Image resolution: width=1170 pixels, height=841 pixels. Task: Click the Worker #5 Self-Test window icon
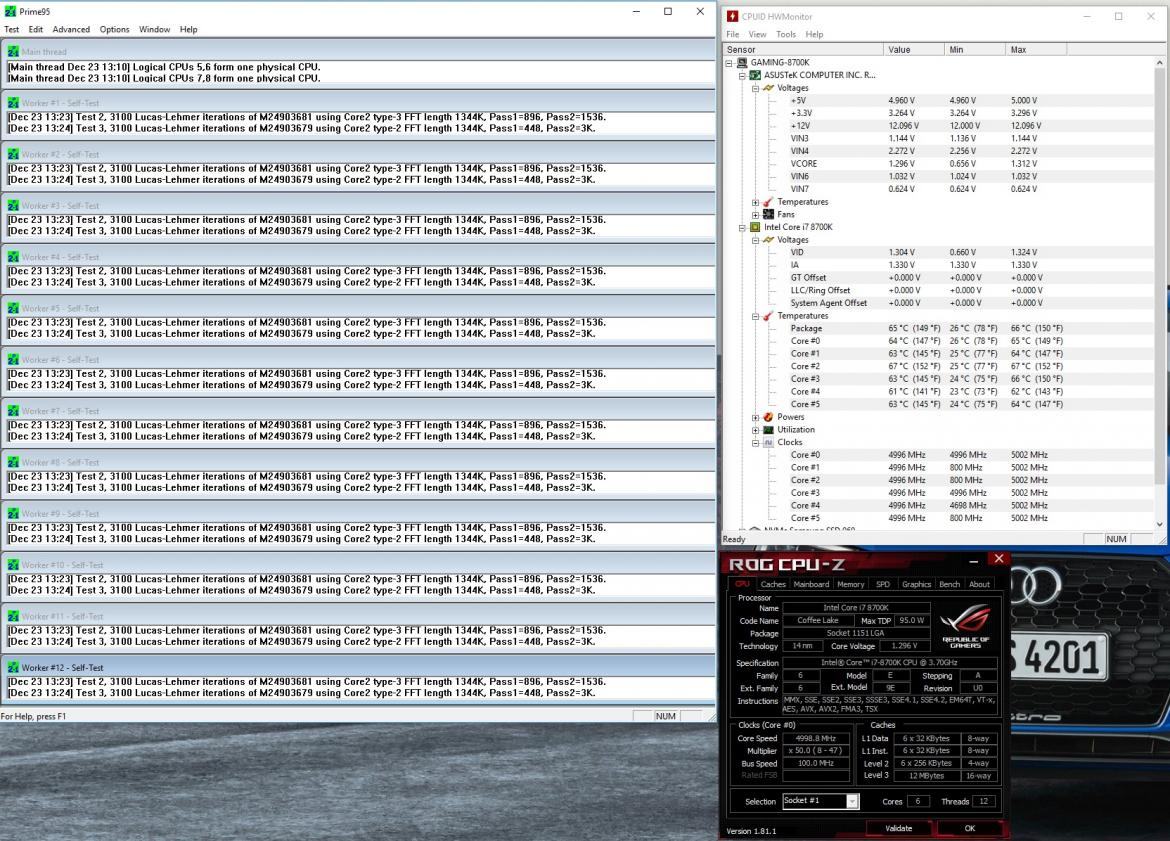click(x=13, y=308)
